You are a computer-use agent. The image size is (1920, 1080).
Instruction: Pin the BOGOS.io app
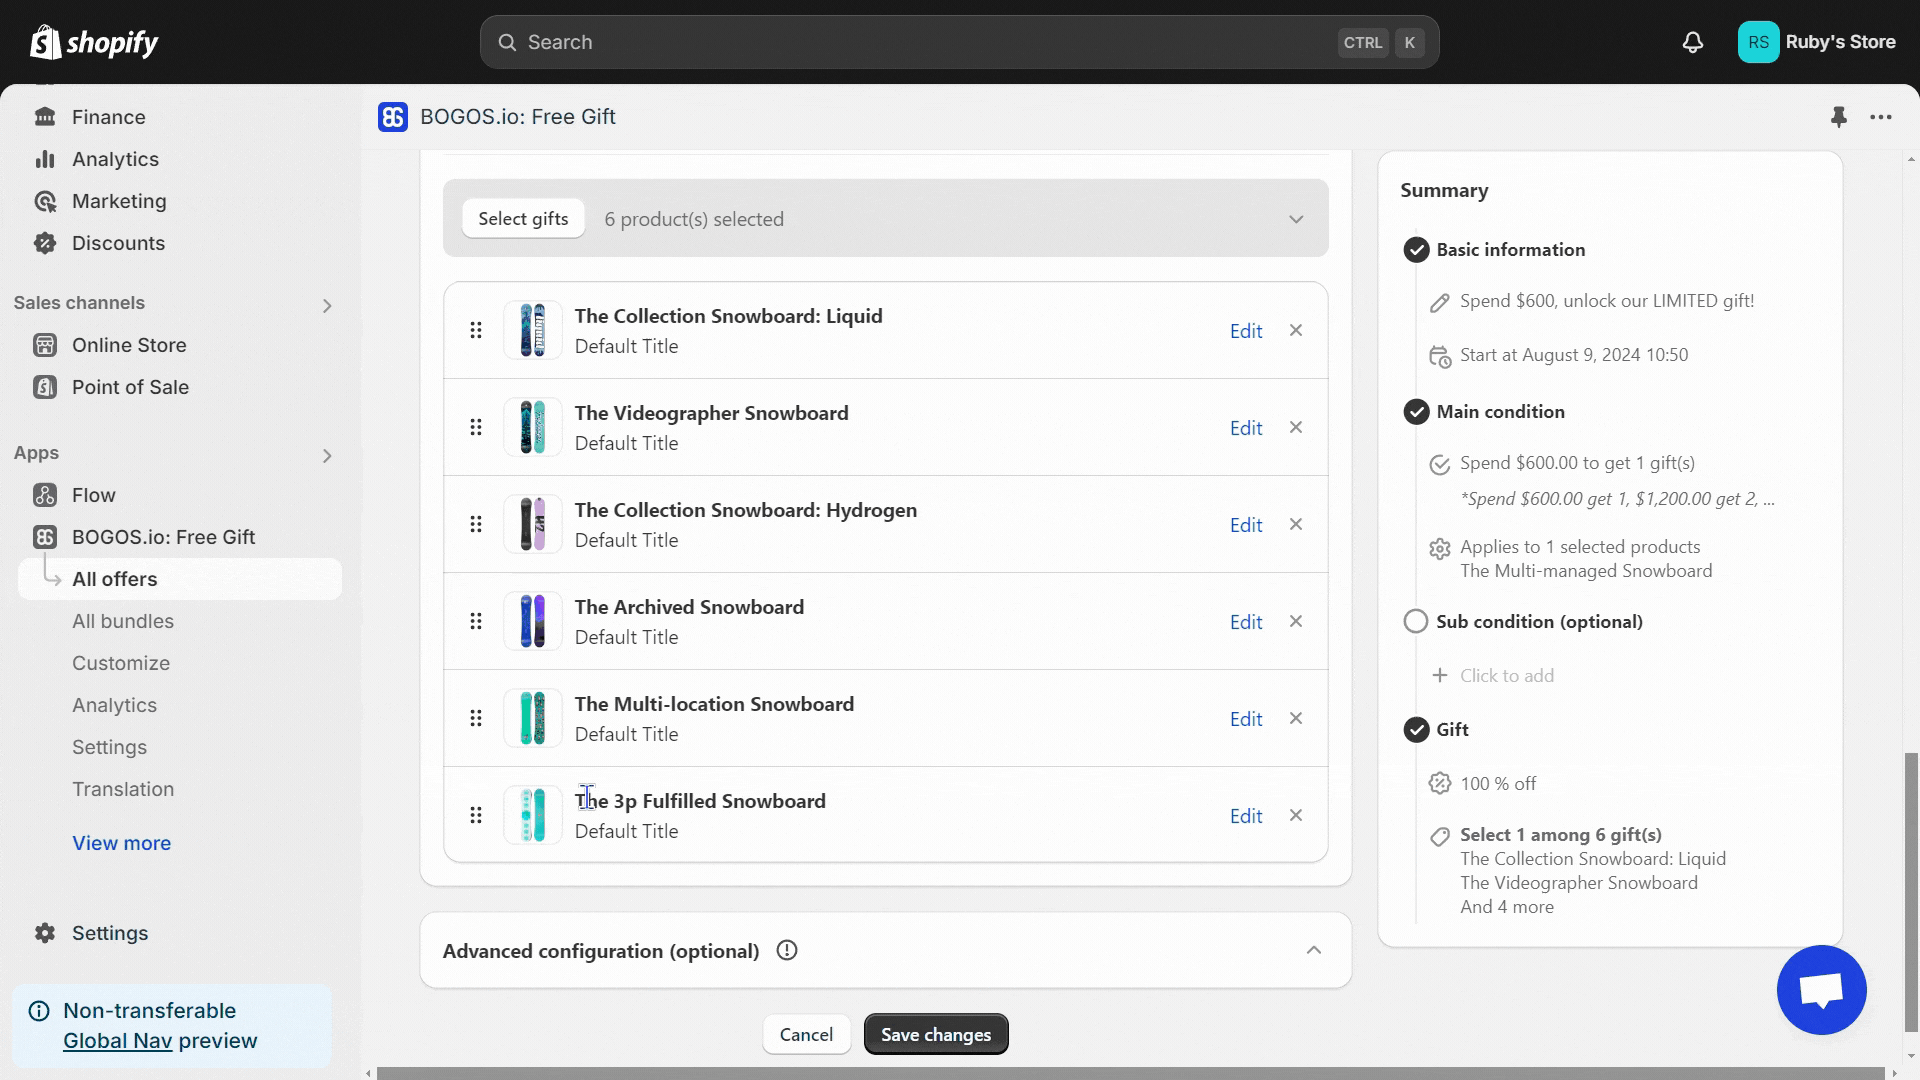click(x=1838, y=117)
